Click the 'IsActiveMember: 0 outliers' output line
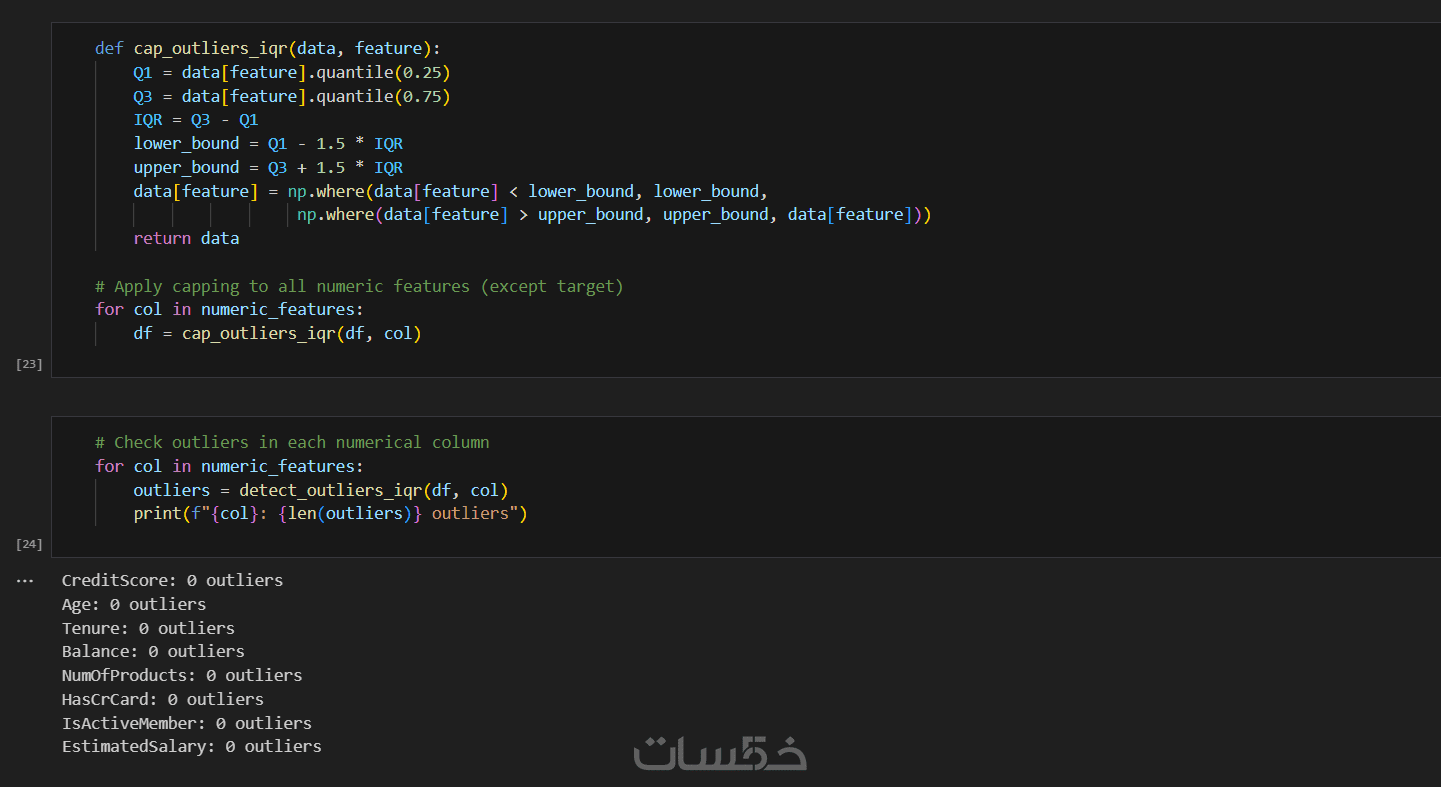The height and width of the screenshot is (787, 1441). 186,723
